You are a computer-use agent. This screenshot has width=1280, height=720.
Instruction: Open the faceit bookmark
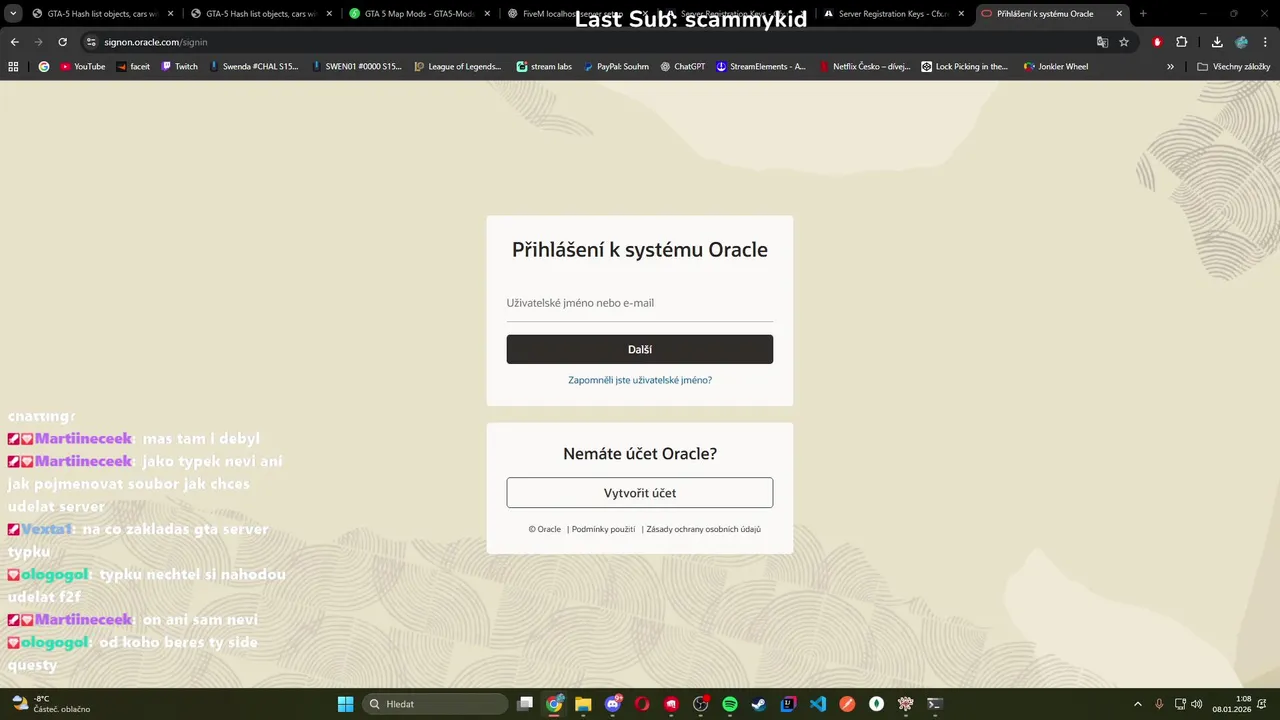133,66
